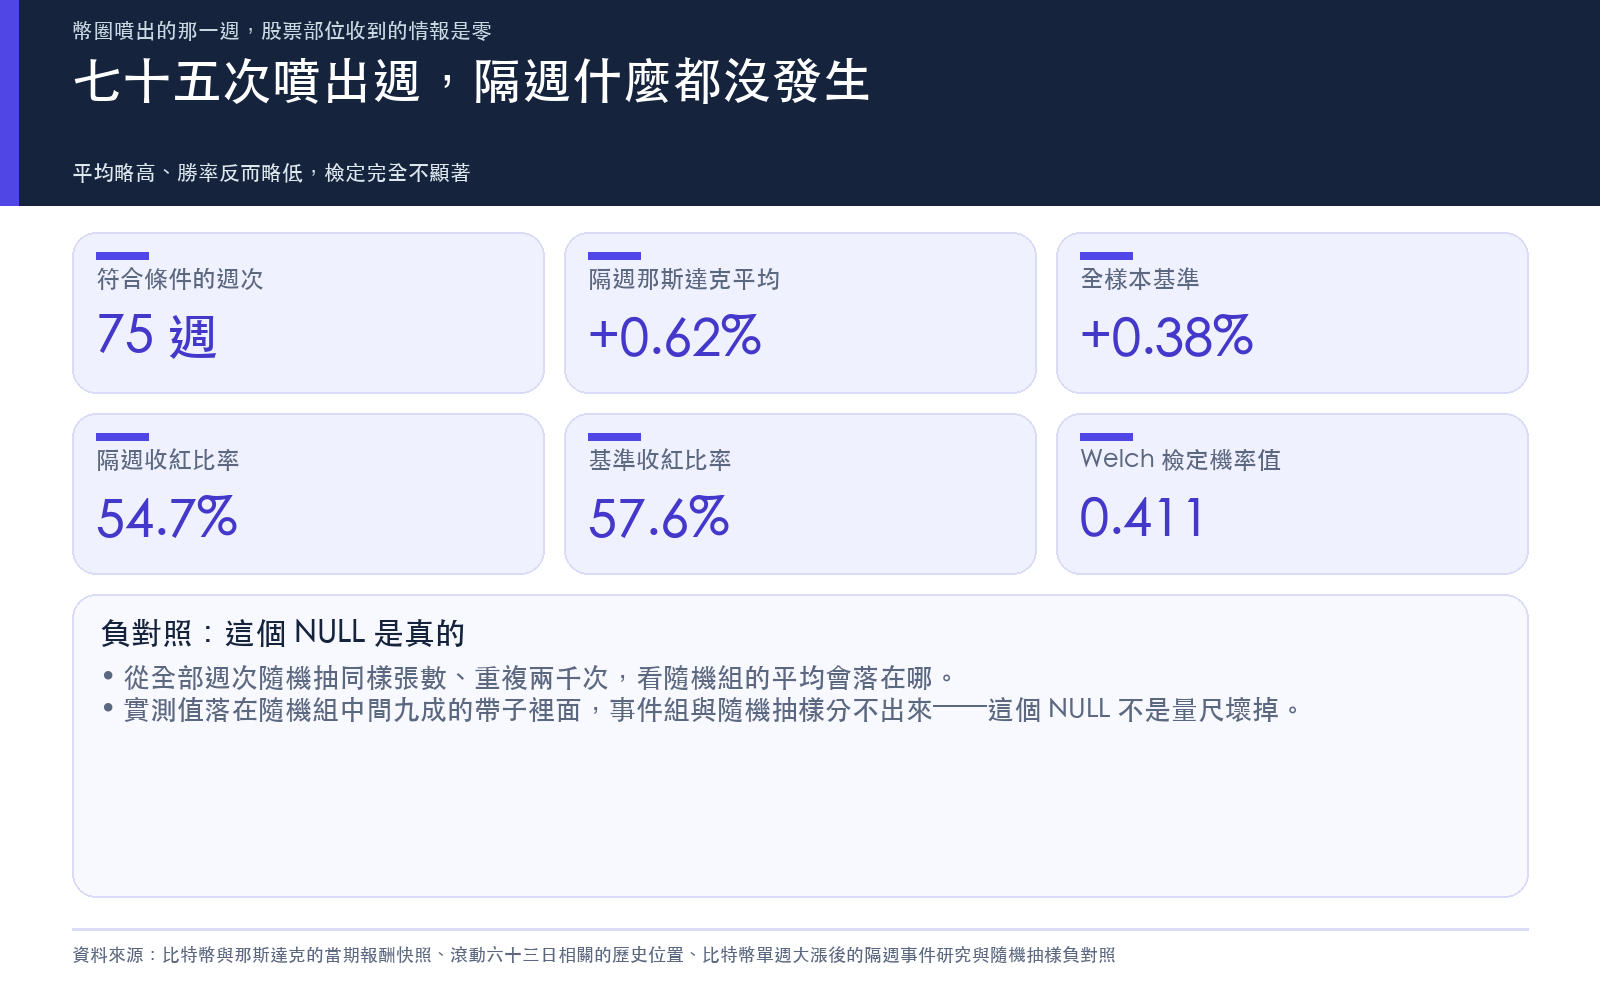This screenshot has height=1000, width=1600.
Task: Select the value +0.38%
Action: pos(1167,336)
